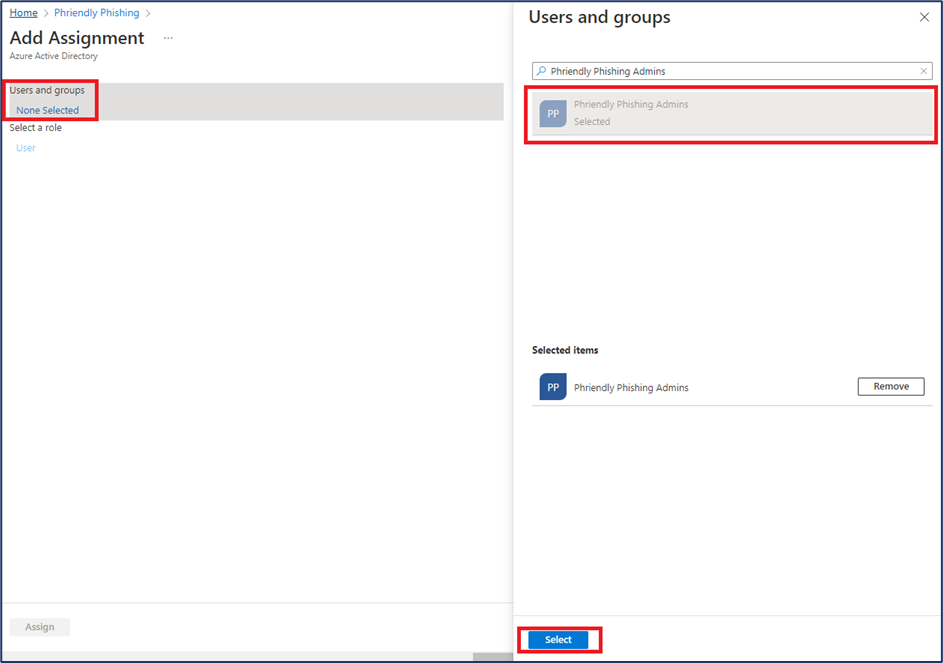Open the Phriendly Phishing breadcrumb link
This screenshot has height=663, width=943.
[x=96, y=13]
